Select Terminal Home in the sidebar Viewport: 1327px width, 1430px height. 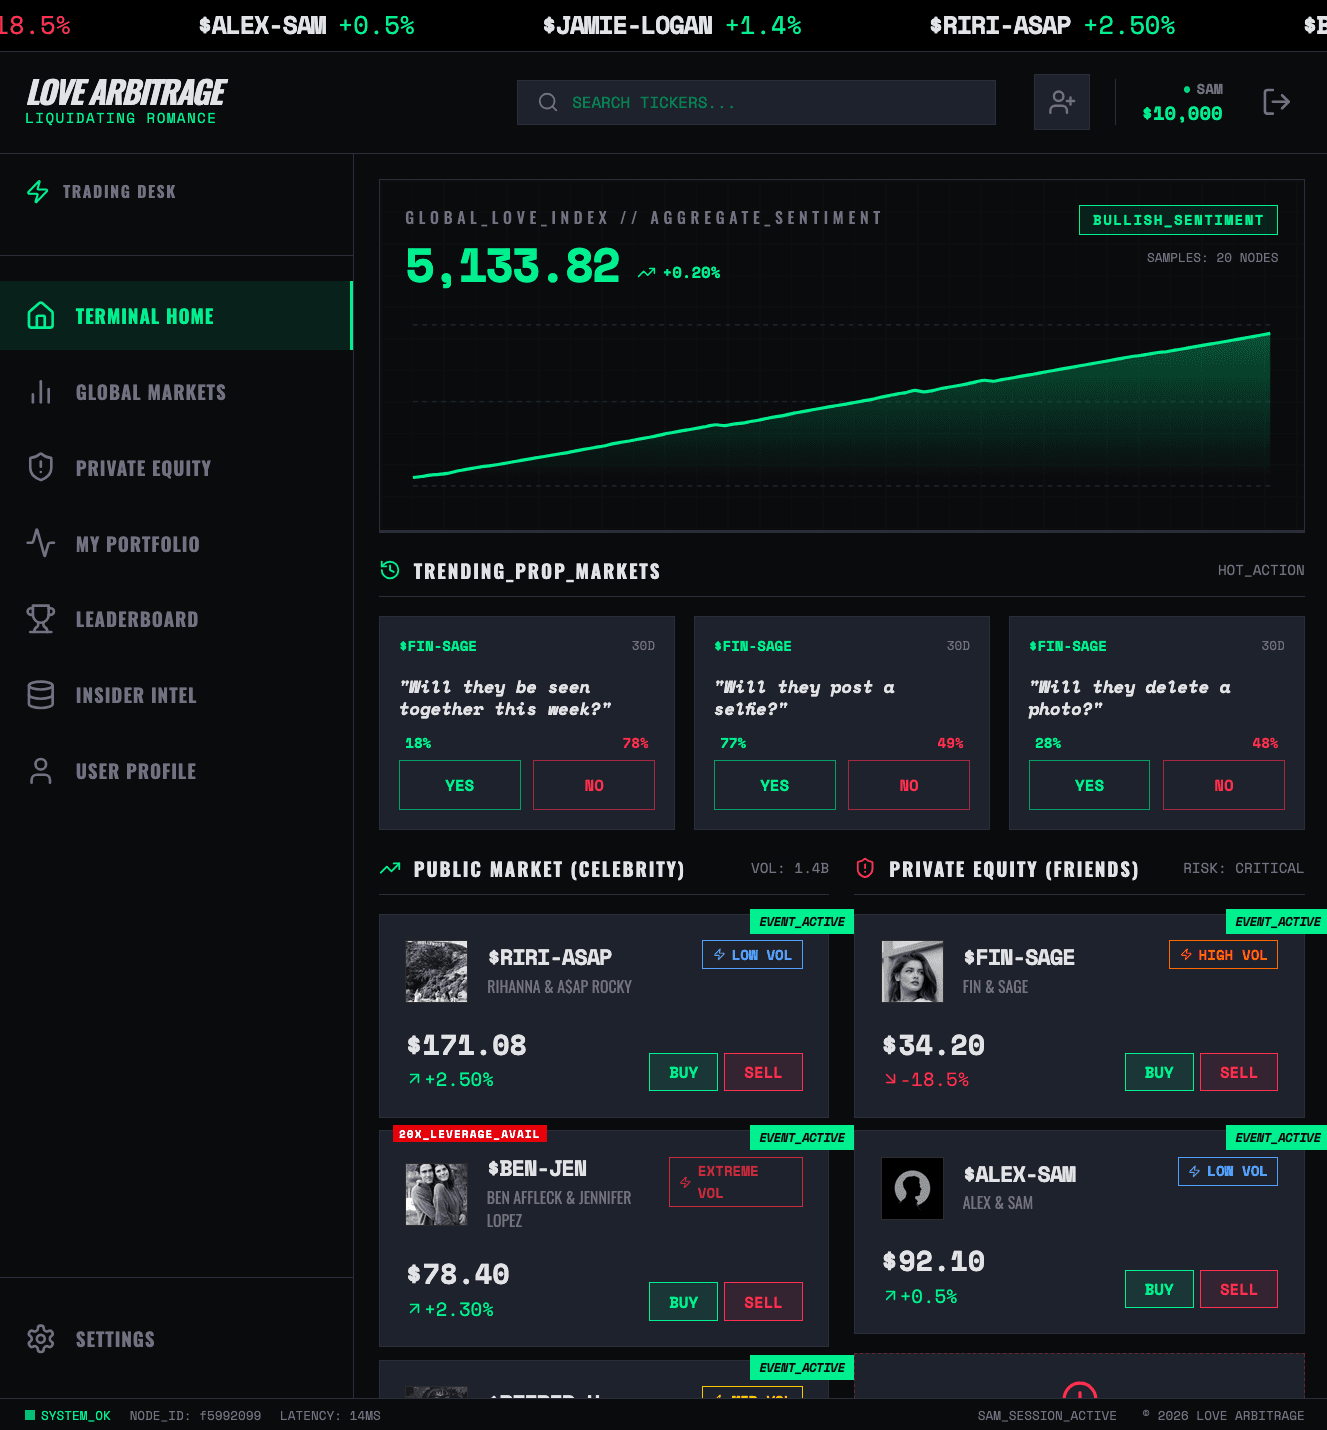click(x=144, y=315)
